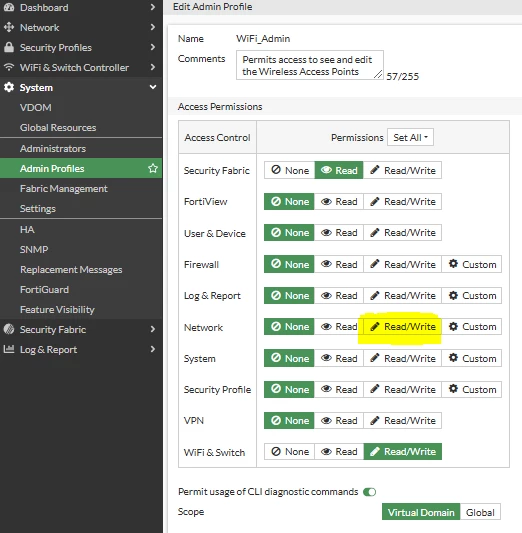Choose Custom for Firewall permission
This screenshot has width=522, height=533.
472,264
